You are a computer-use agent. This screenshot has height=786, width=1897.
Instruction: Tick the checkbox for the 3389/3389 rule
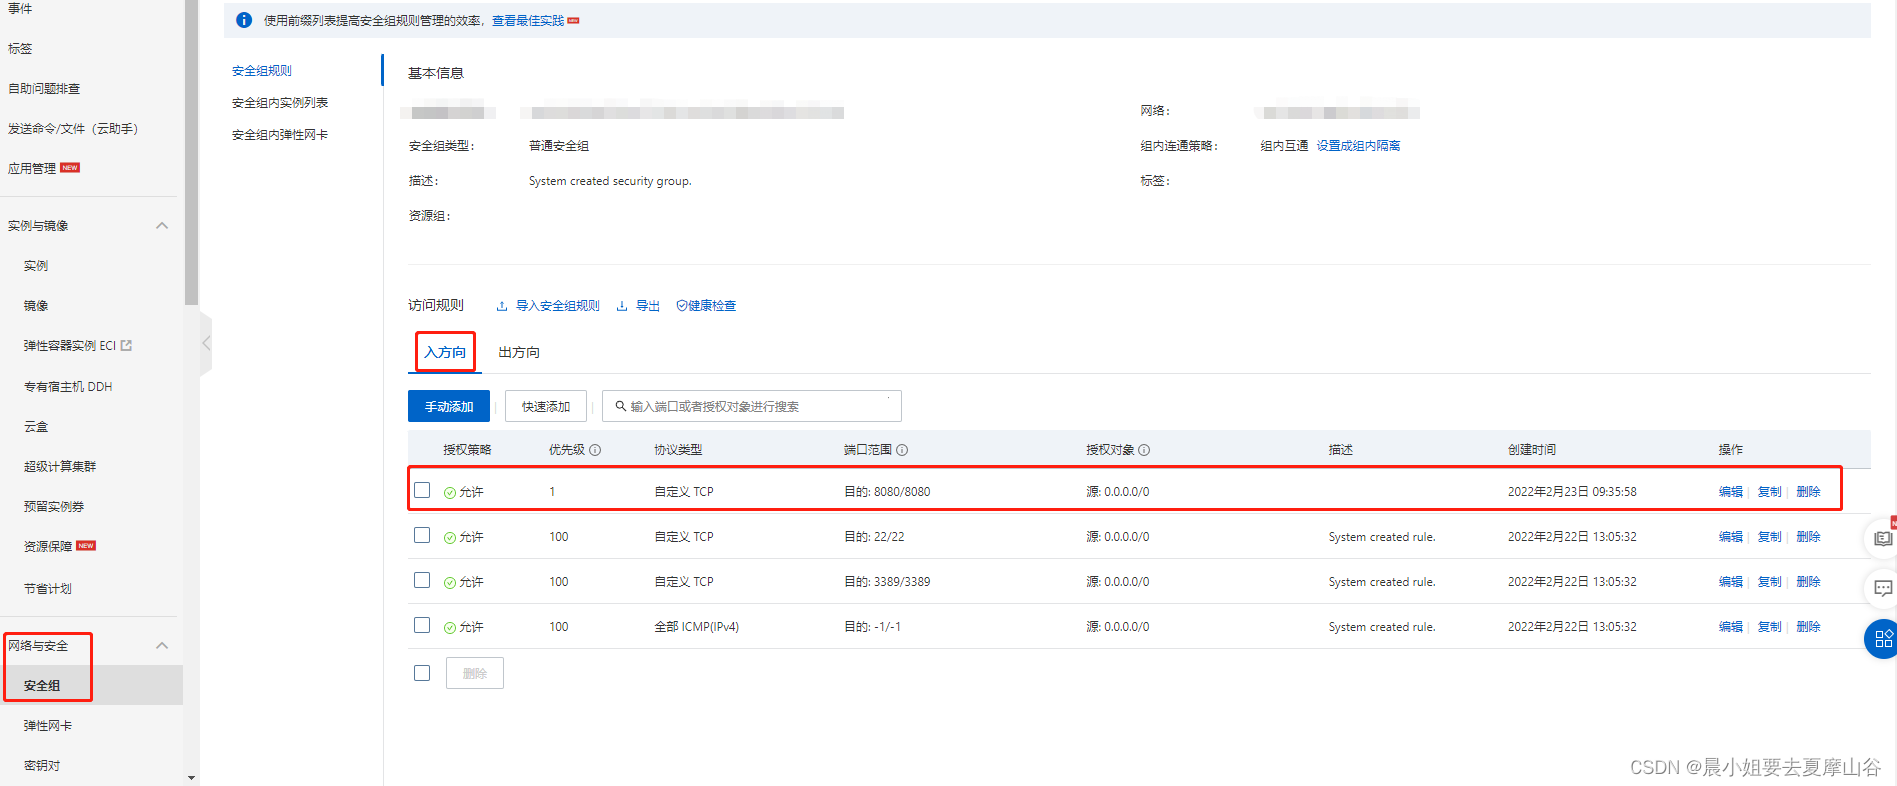422,580
